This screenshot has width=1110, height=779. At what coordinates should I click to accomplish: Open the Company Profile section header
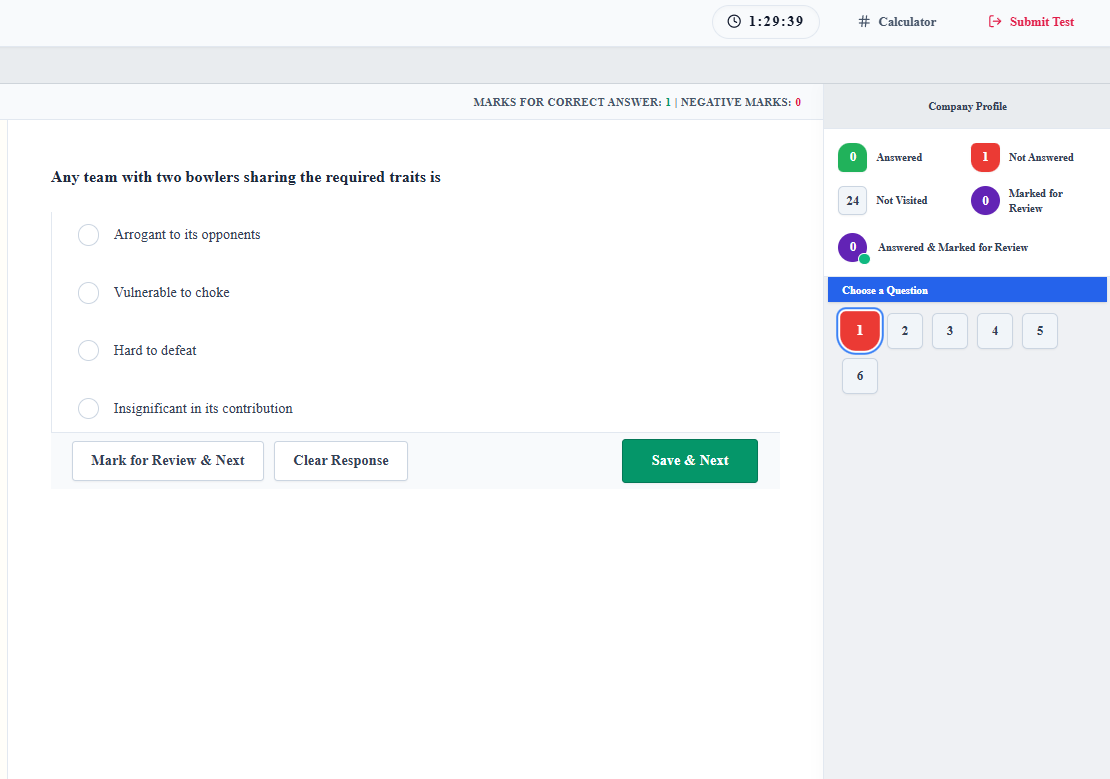(x=967, y=106)
